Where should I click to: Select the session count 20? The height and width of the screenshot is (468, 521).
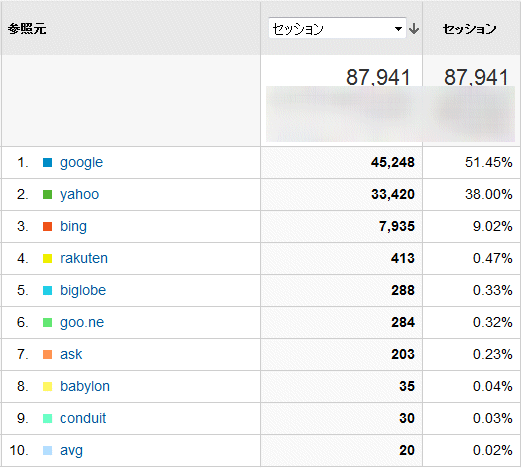tap(407, 450)
